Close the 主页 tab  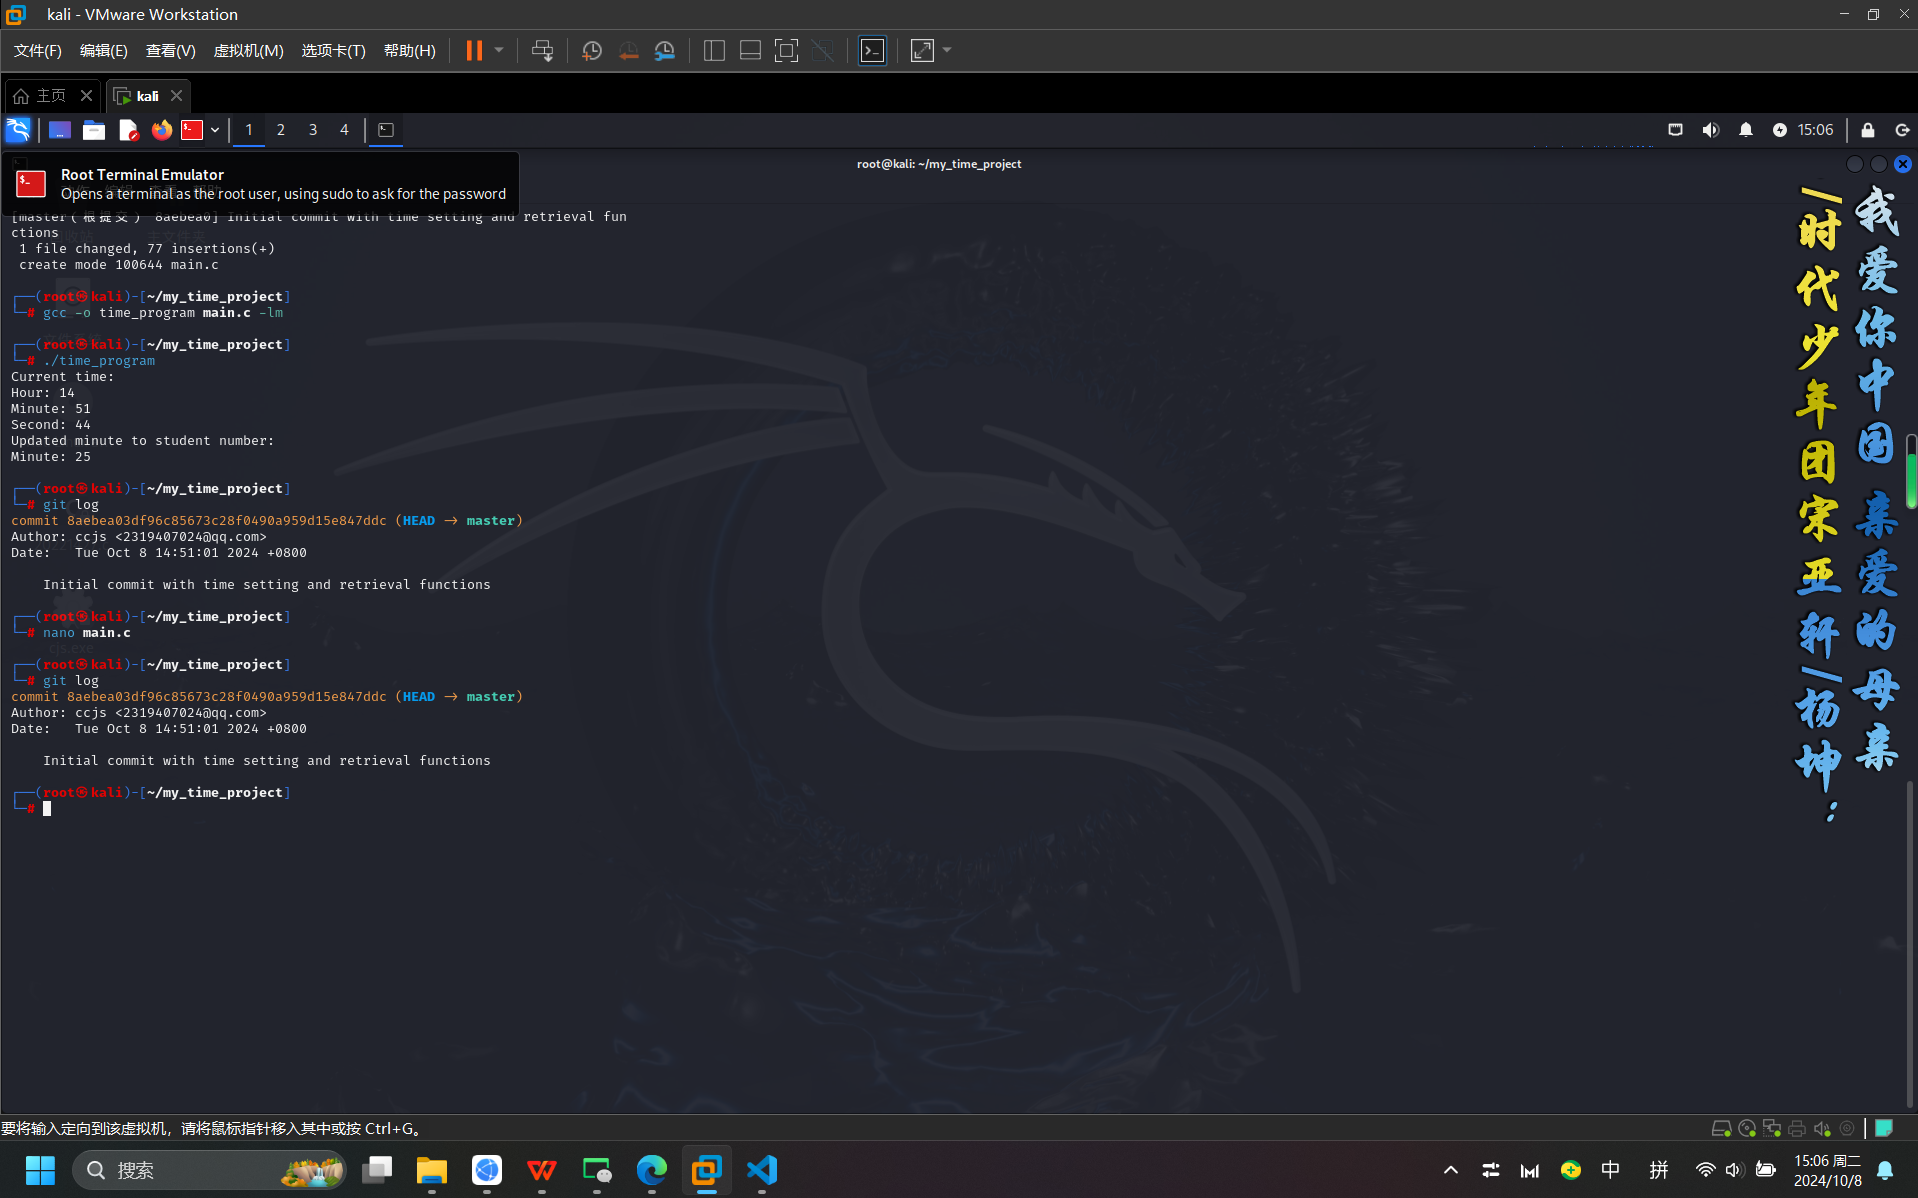pyautogui.click(x=86, y=96)
